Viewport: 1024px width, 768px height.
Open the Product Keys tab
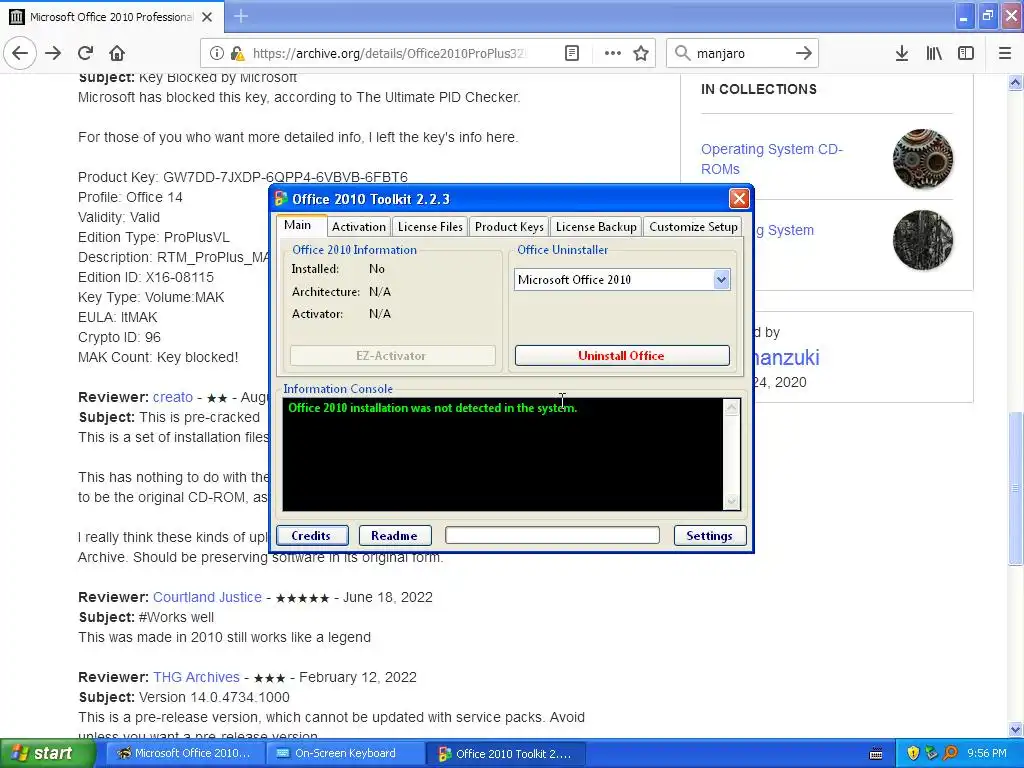pos(509,227)
